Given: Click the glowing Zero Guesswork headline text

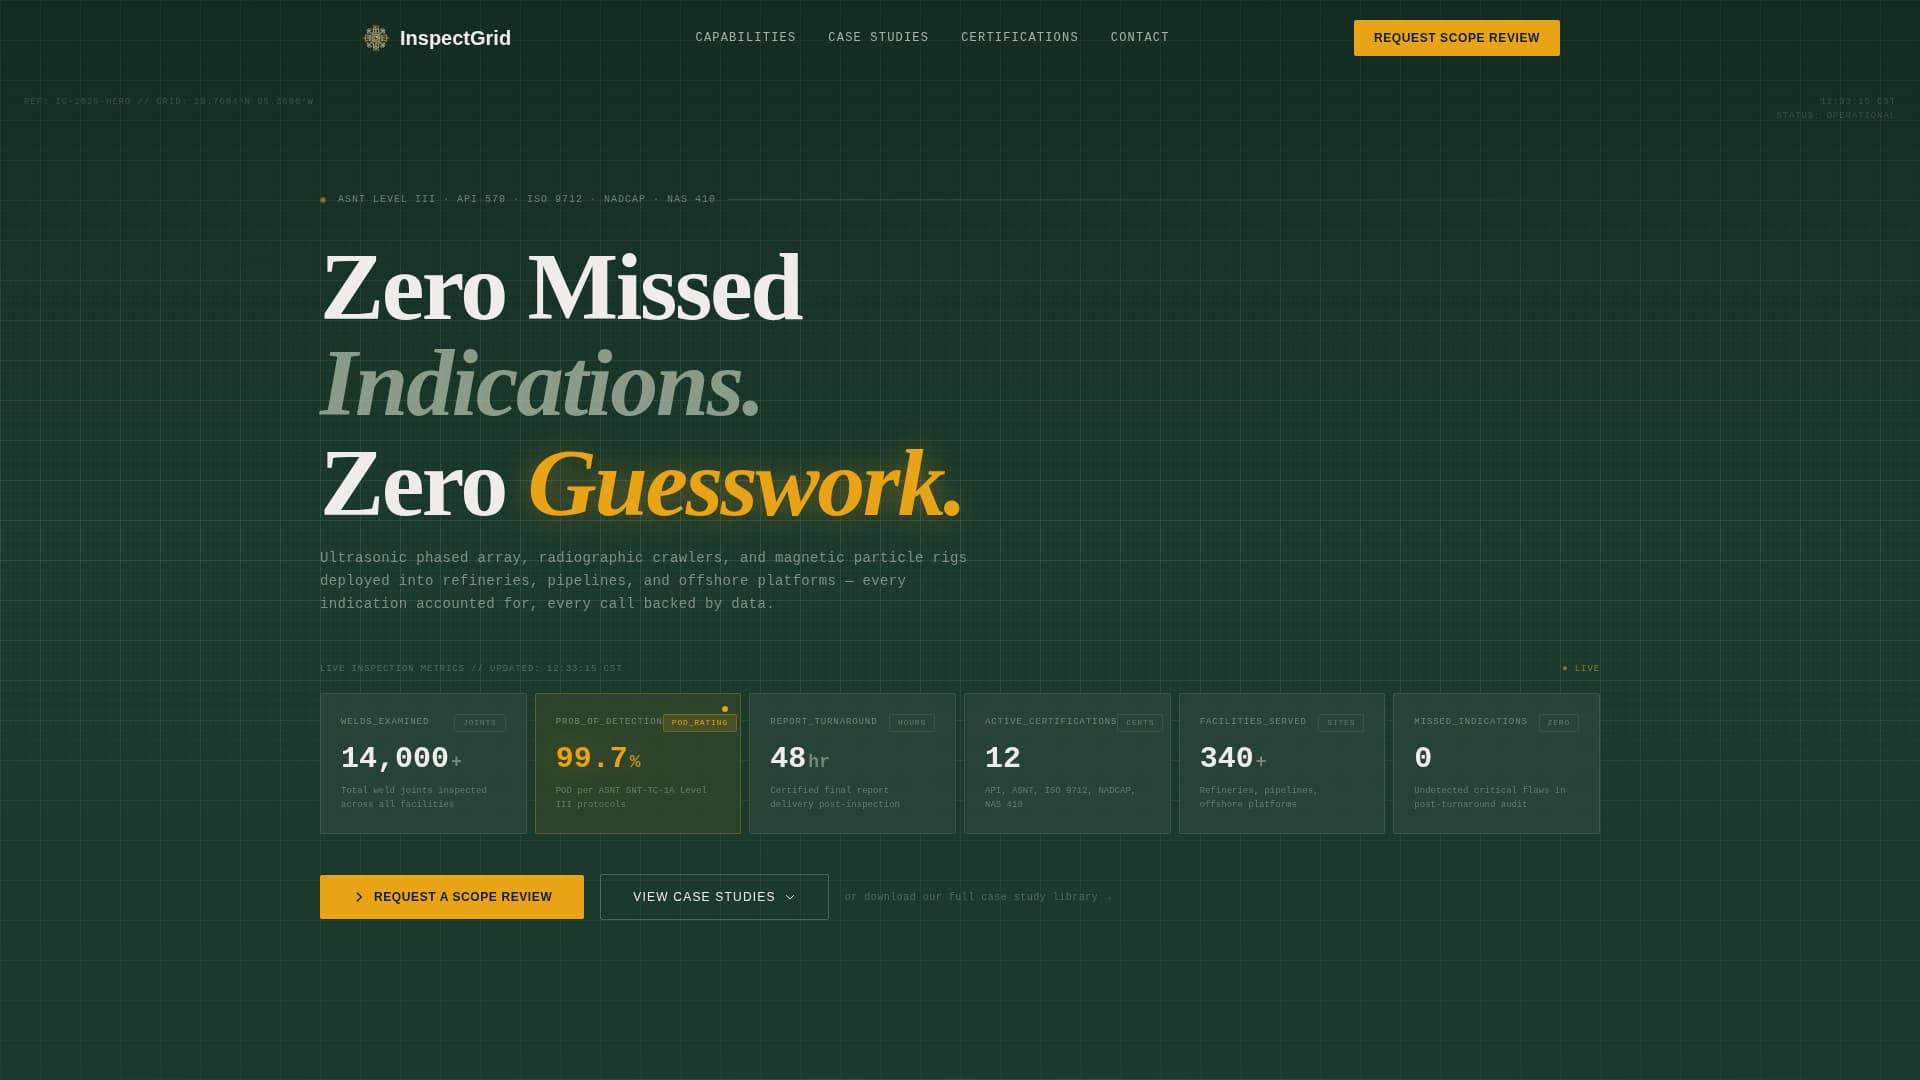Looking at the screenshot, I should pos(744,485).
